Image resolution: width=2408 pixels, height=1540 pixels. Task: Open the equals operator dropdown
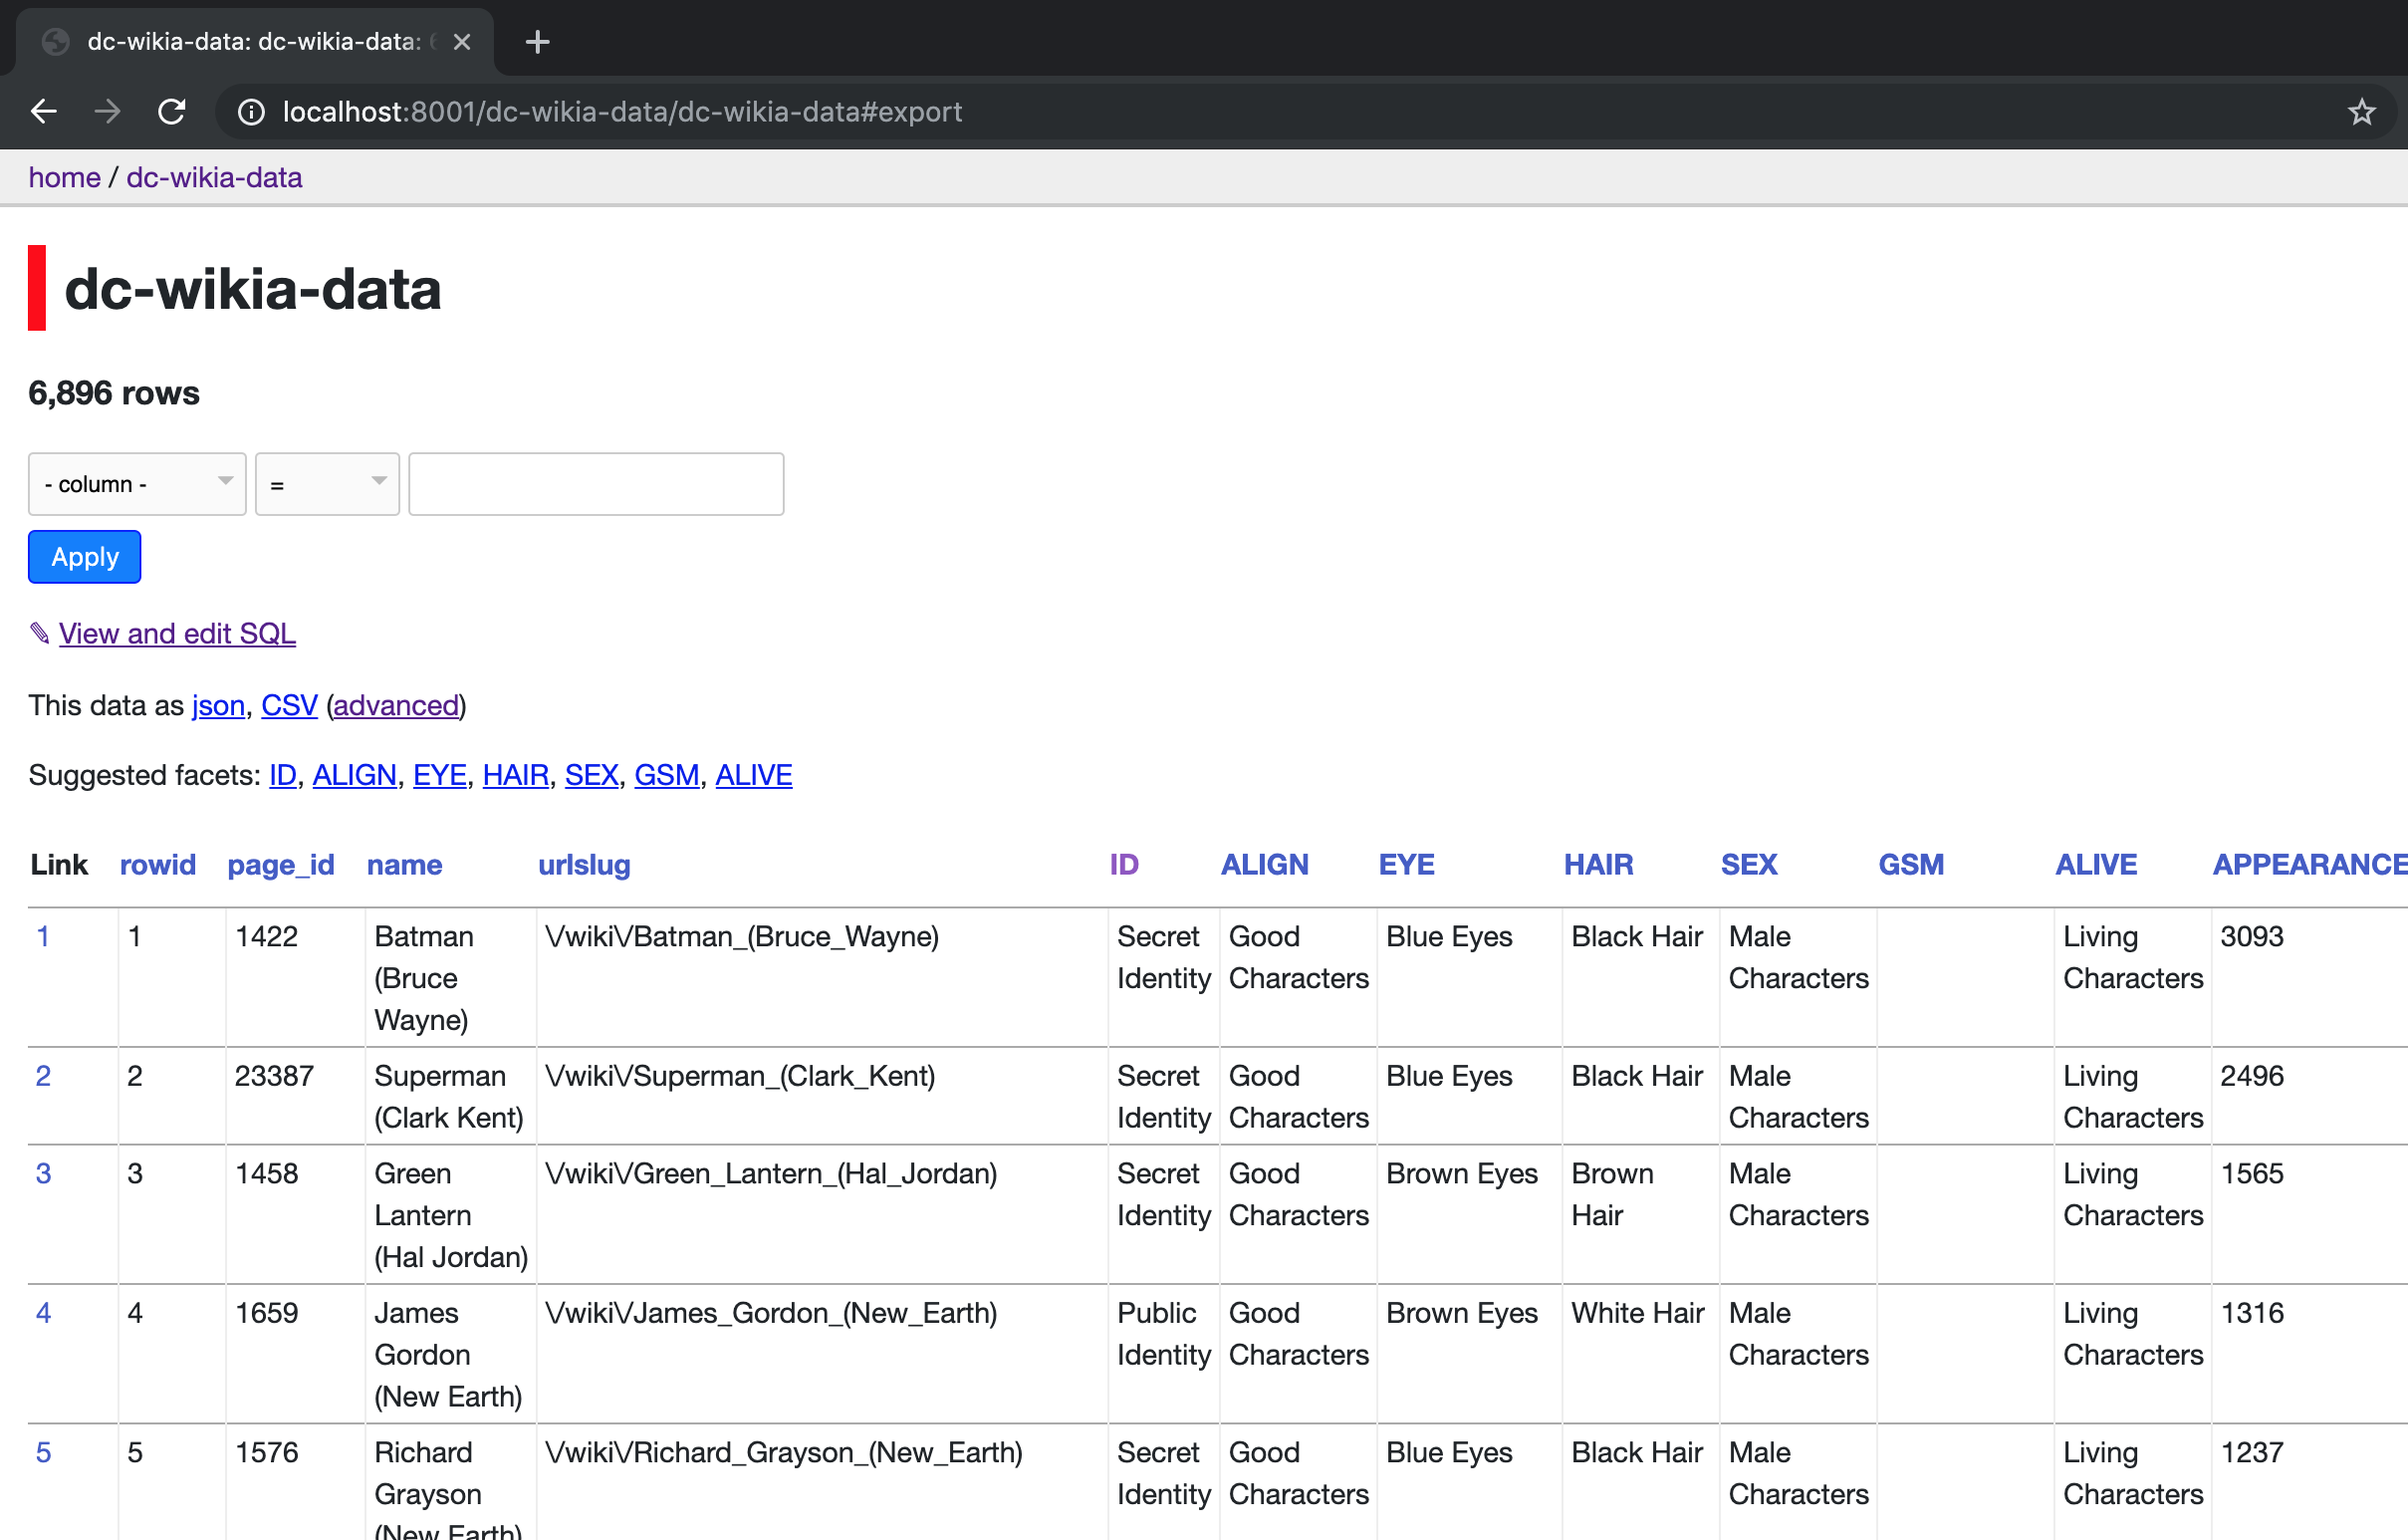(327, 484)
